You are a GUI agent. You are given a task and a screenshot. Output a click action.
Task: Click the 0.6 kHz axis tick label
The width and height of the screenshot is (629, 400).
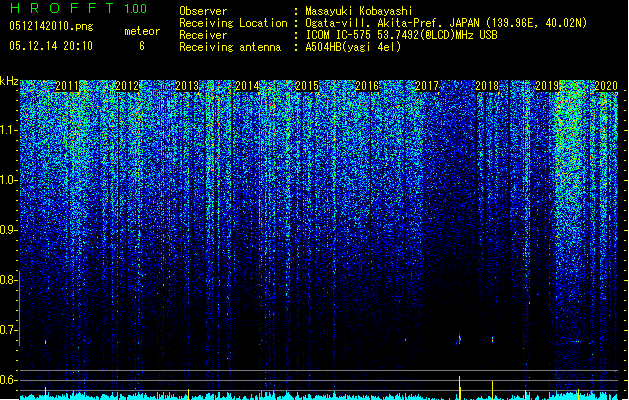tap(8, 380)
